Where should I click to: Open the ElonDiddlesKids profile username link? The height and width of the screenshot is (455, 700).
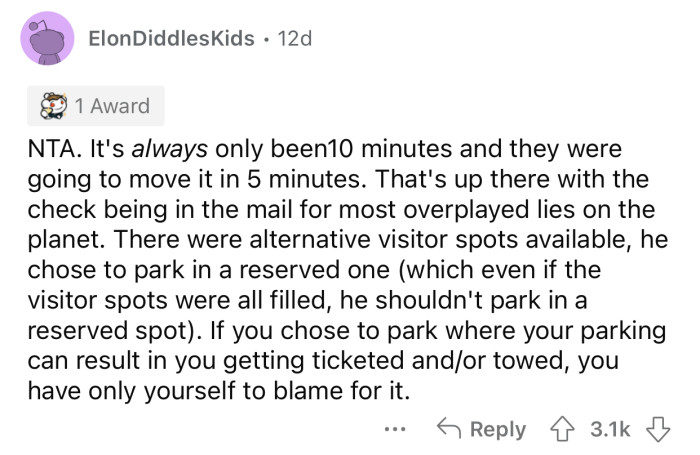point(170,41)
